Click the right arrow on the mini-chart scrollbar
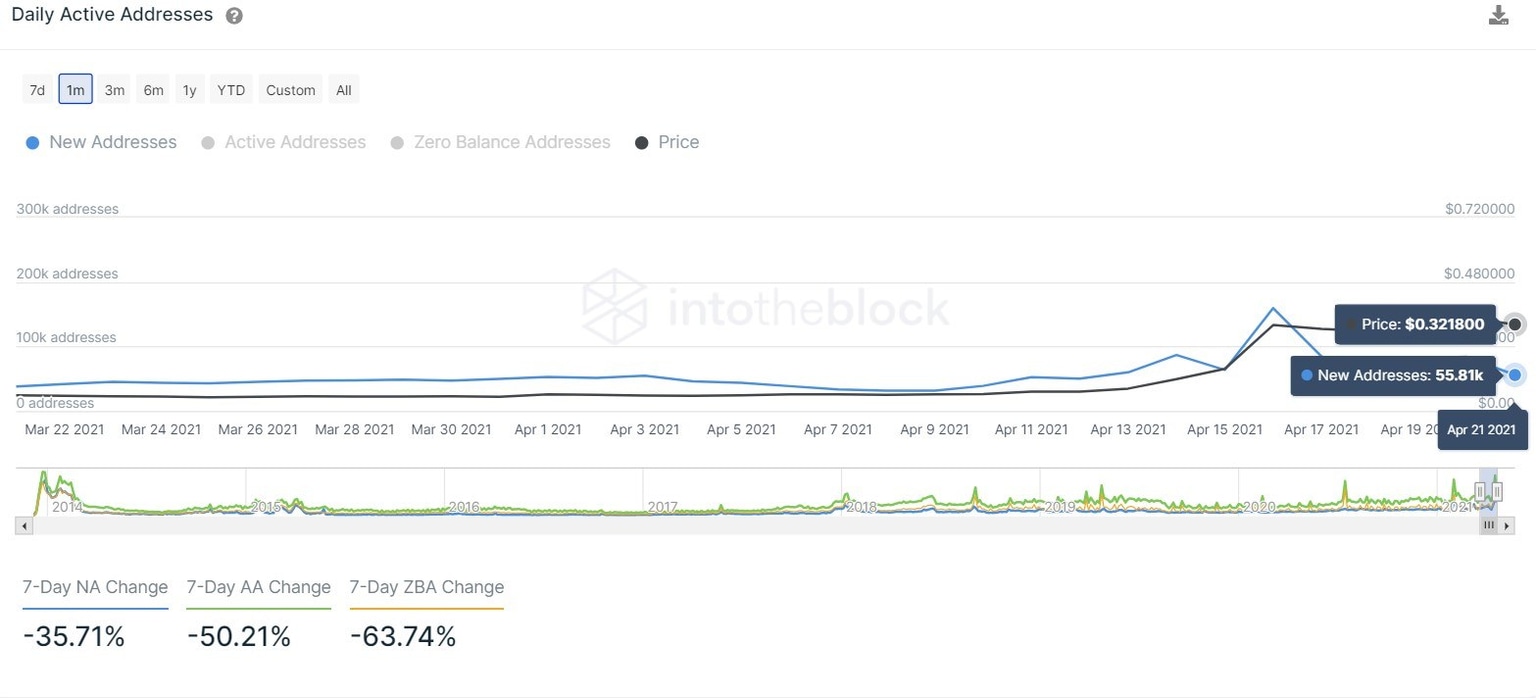This screenshot has height=698, width=1536. (x=1507, y=525)
